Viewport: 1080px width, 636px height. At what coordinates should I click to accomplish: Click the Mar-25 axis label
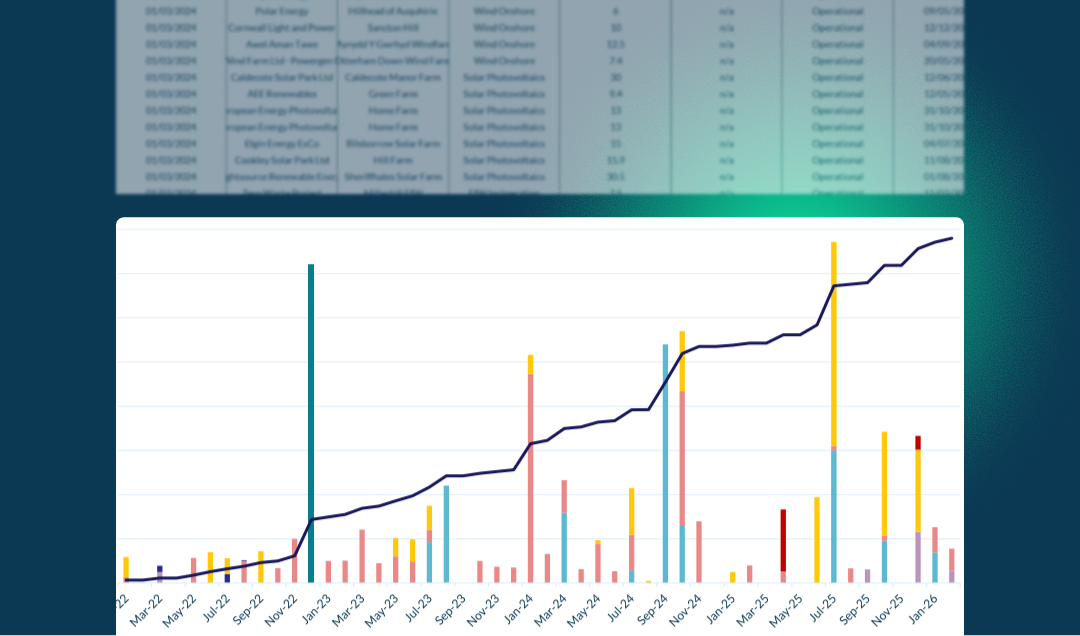pos(754,609)
